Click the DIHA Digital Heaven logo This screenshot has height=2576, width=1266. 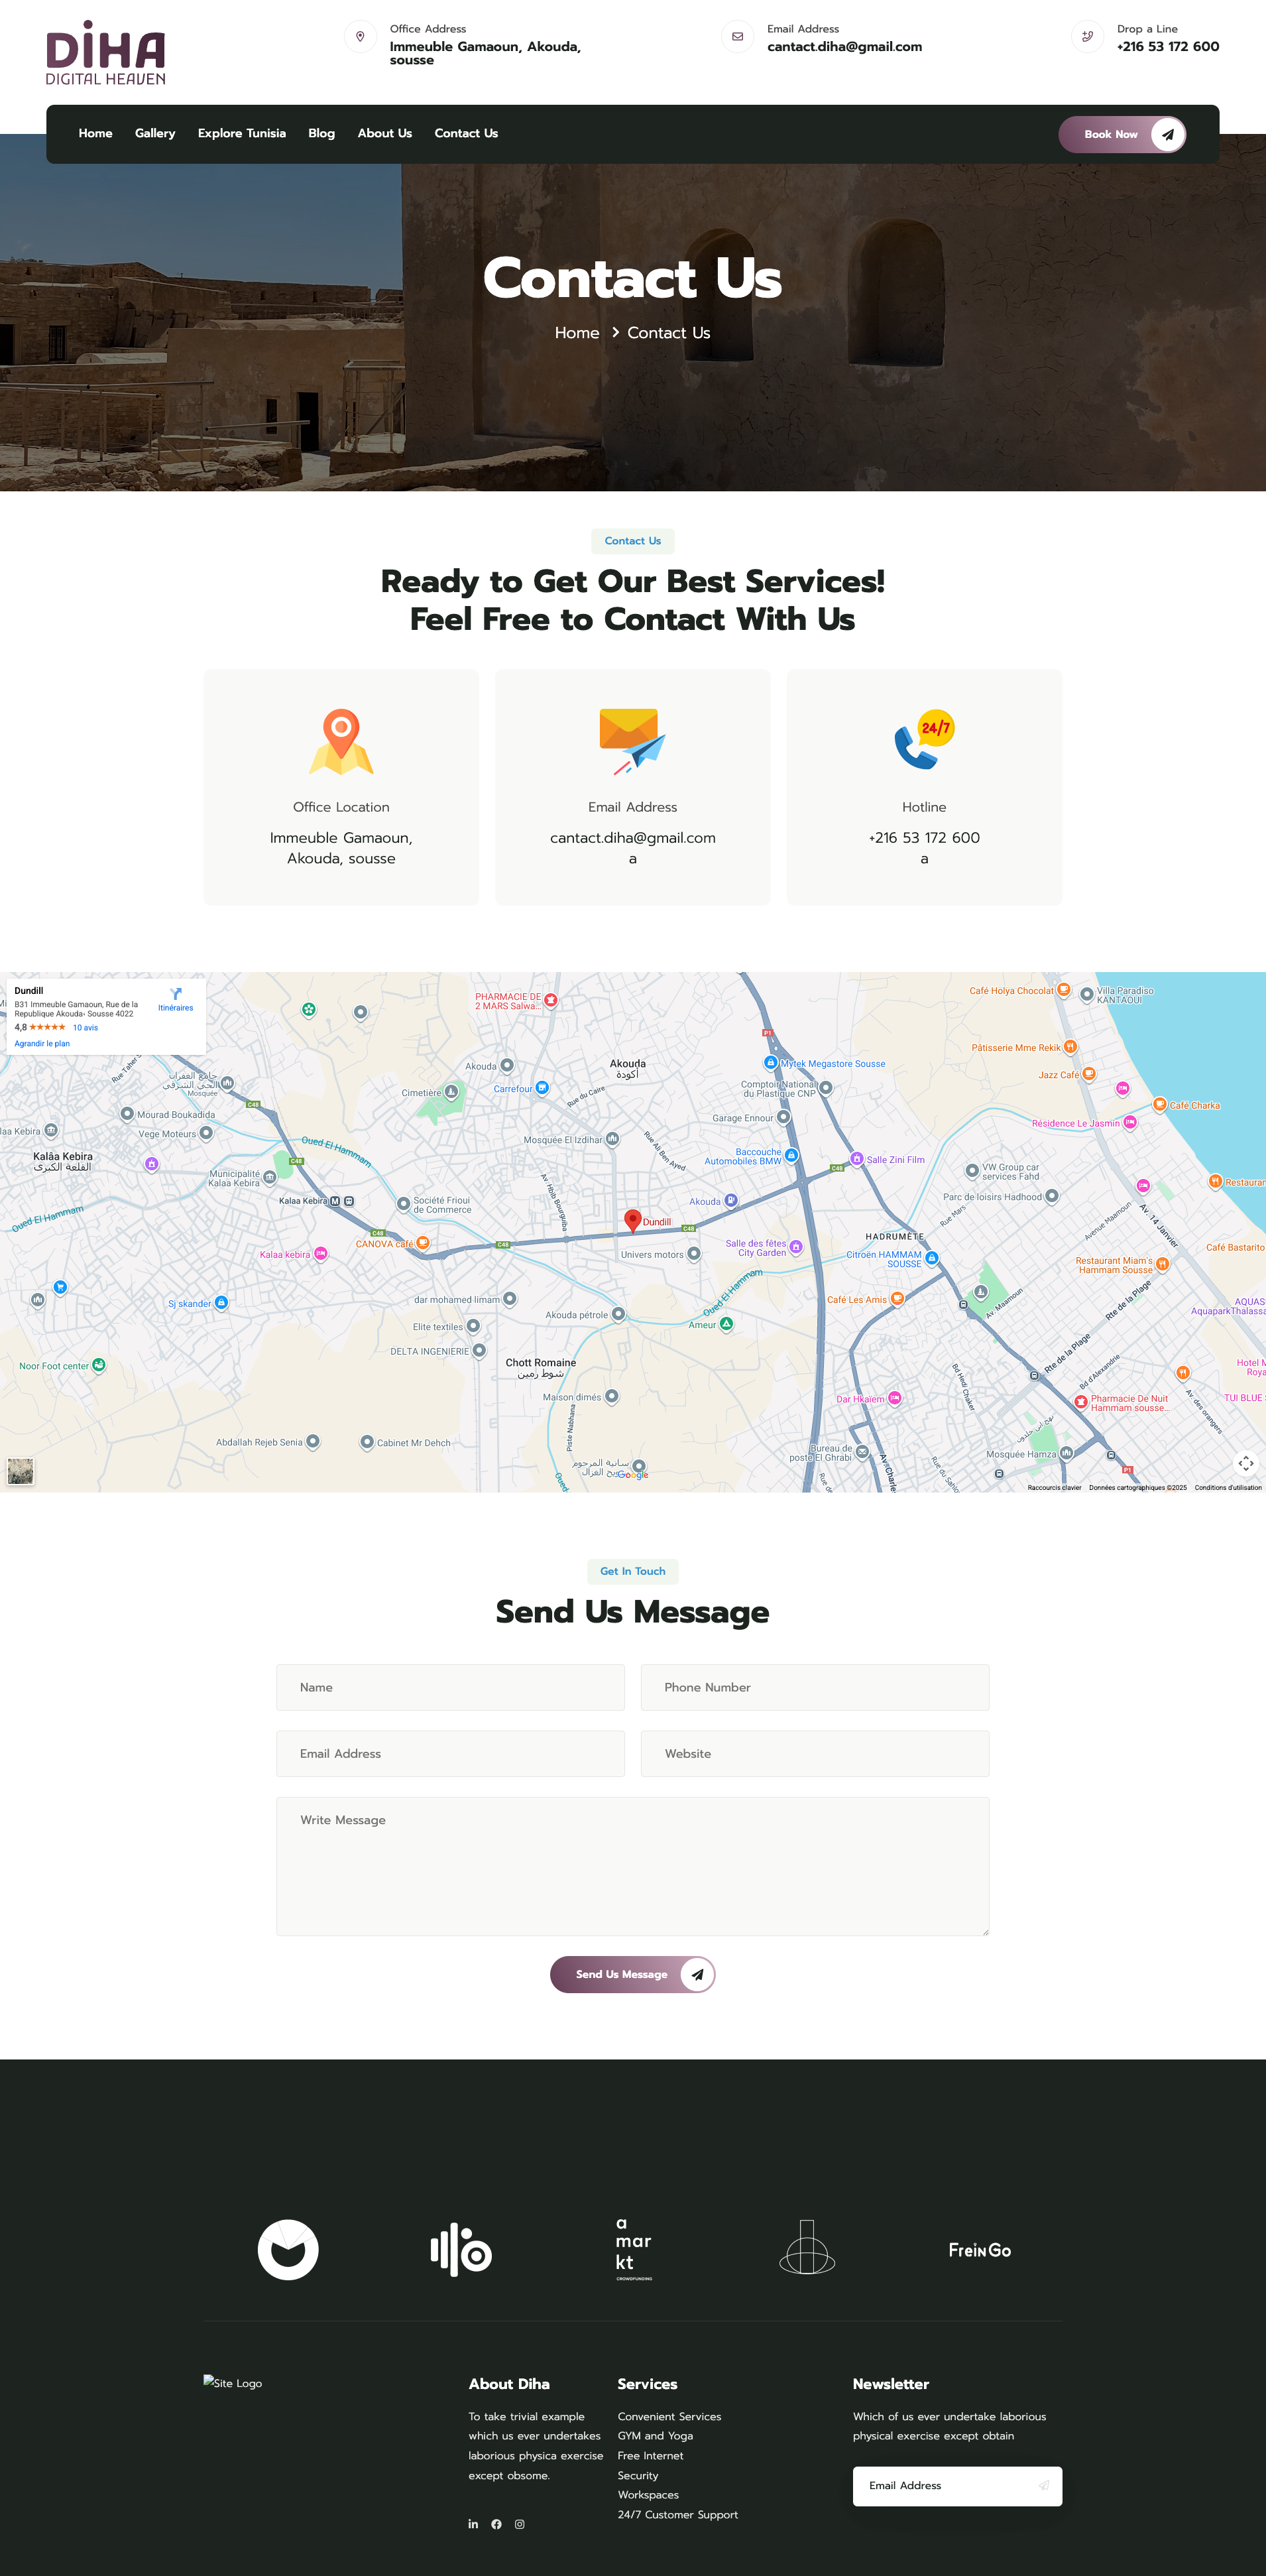click(x=105, y=53)
